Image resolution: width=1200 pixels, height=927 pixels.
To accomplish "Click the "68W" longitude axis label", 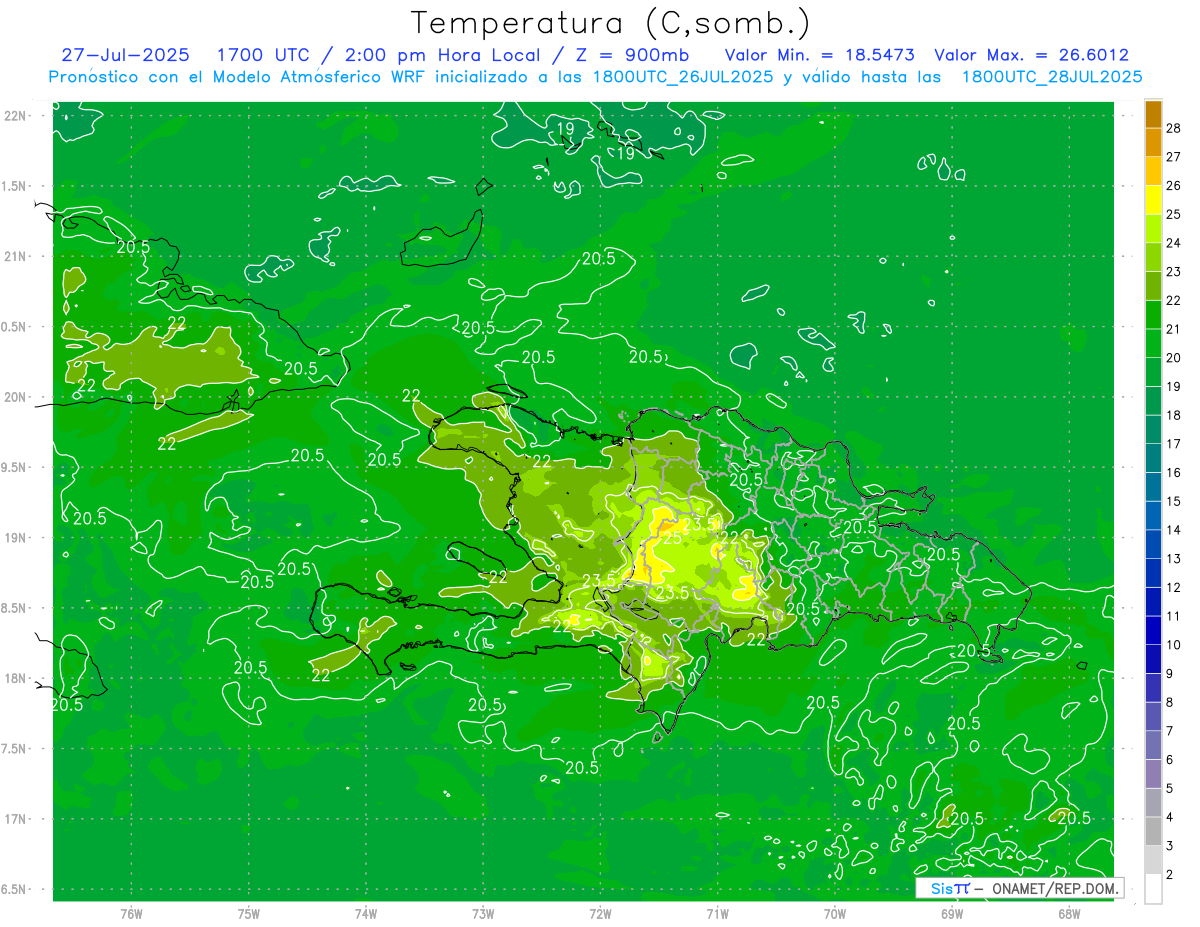I will click(1069, 913).
